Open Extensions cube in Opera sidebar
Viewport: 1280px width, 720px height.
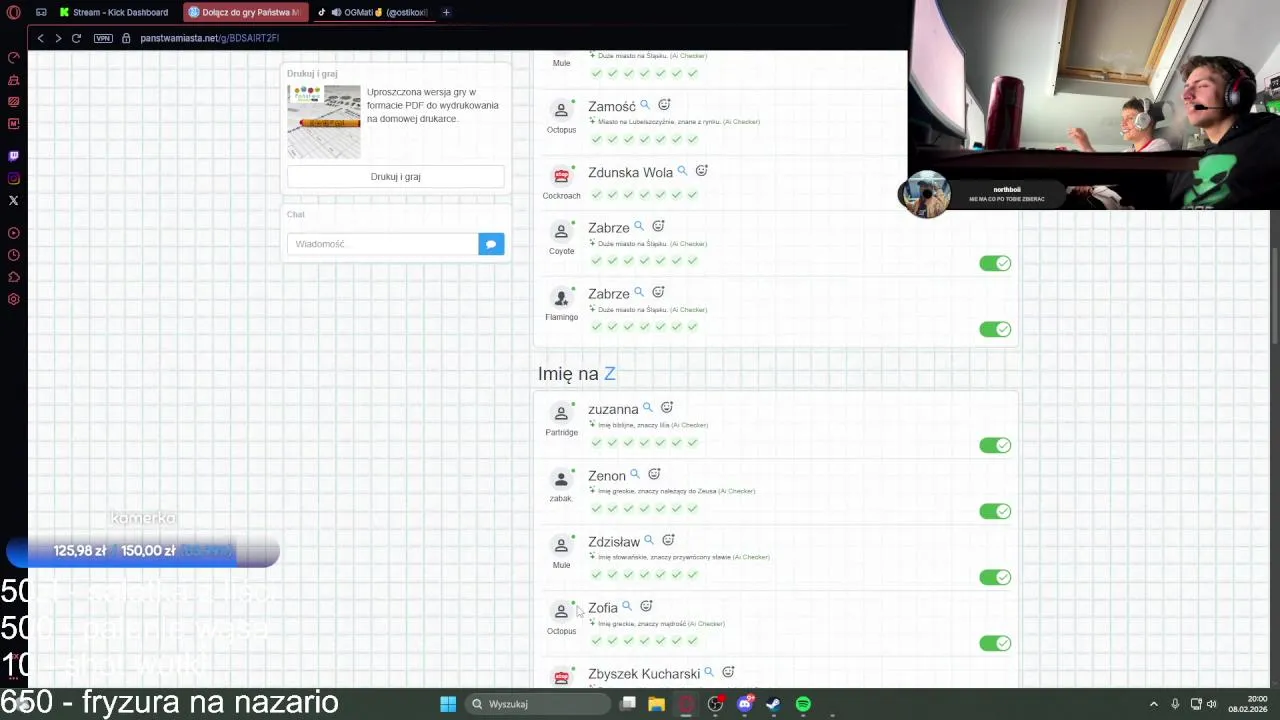[x=13, y=277]
